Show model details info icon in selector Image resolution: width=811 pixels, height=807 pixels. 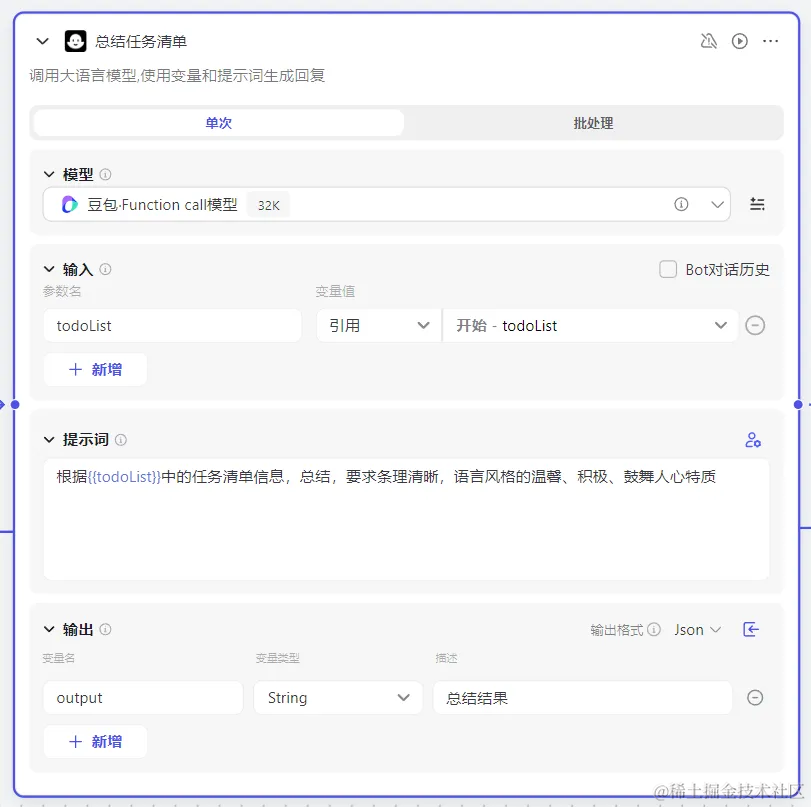click(681, 204)
